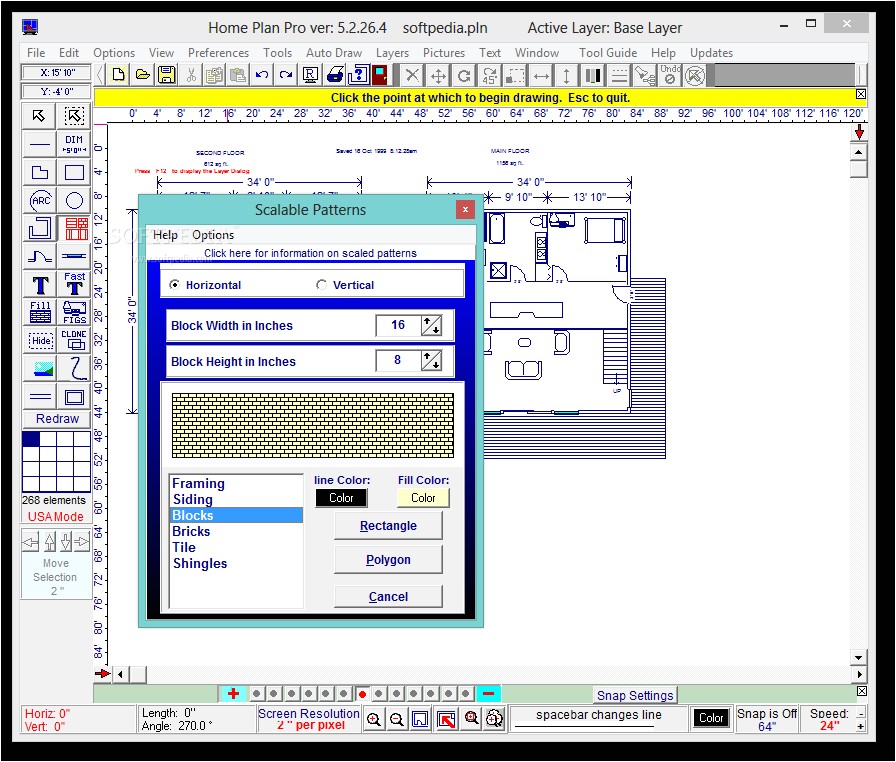Click the print icon in toolbar
This screenshot has height=762, width=896.
click(x=335, y=74)
